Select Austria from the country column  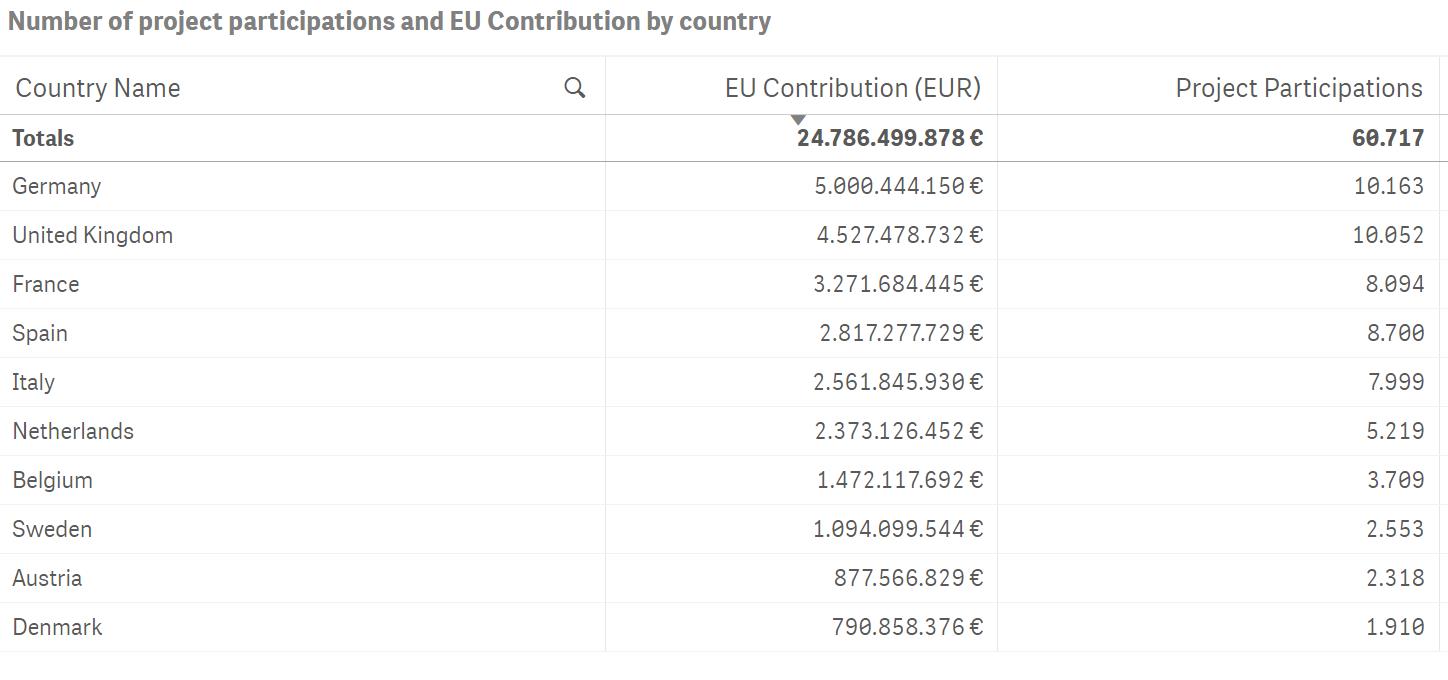47,578
